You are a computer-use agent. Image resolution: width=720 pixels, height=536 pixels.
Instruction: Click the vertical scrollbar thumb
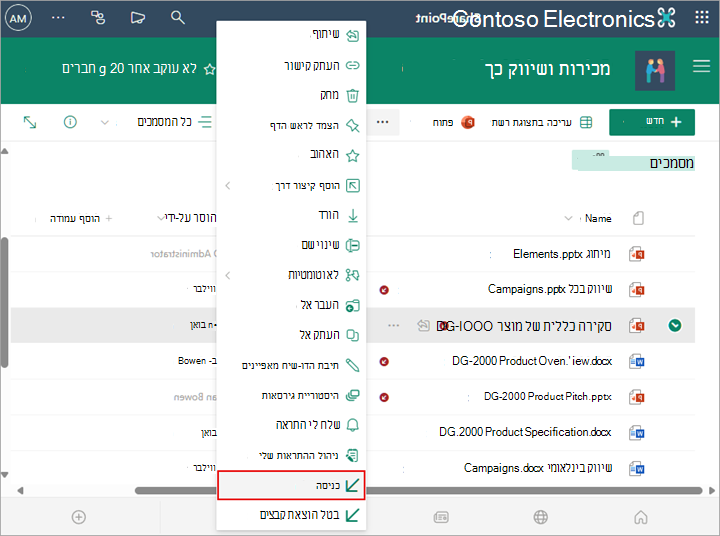[x=4, y=302]
